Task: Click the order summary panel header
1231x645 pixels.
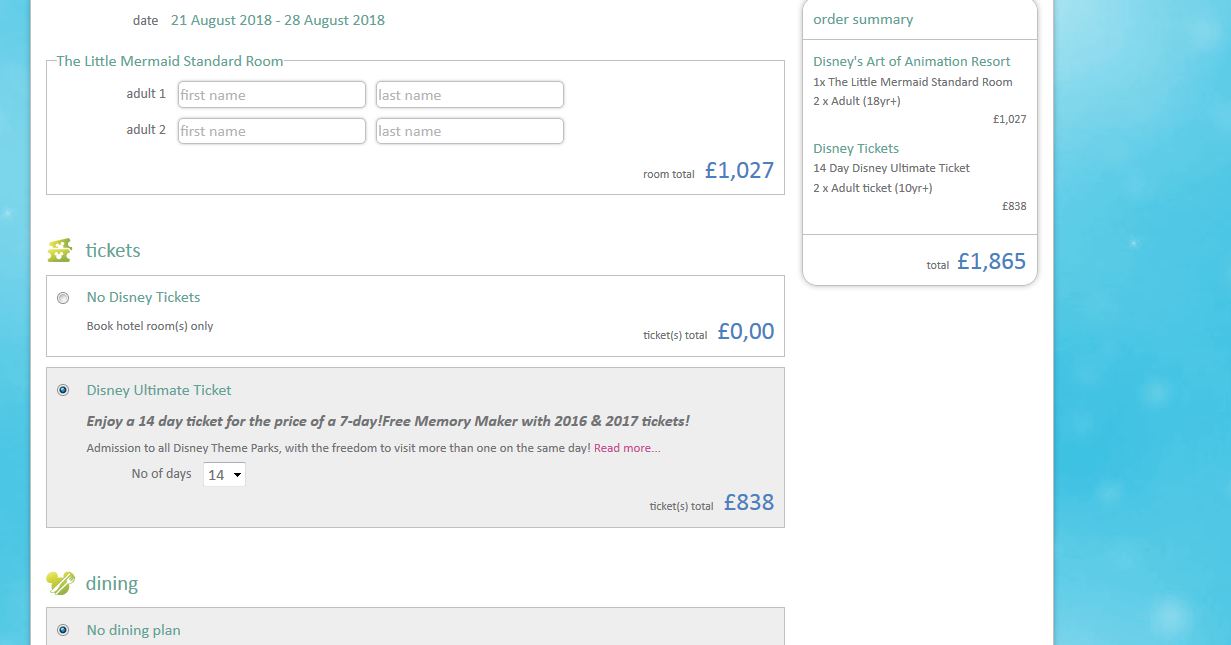Action: tap(862, 19)
